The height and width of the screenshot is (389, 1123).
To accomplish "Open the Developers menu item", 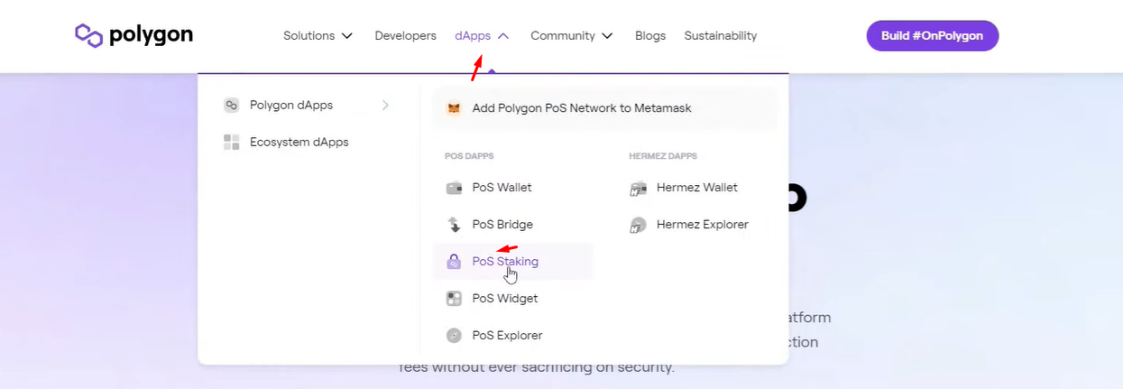I will click(x=405, y=36).
